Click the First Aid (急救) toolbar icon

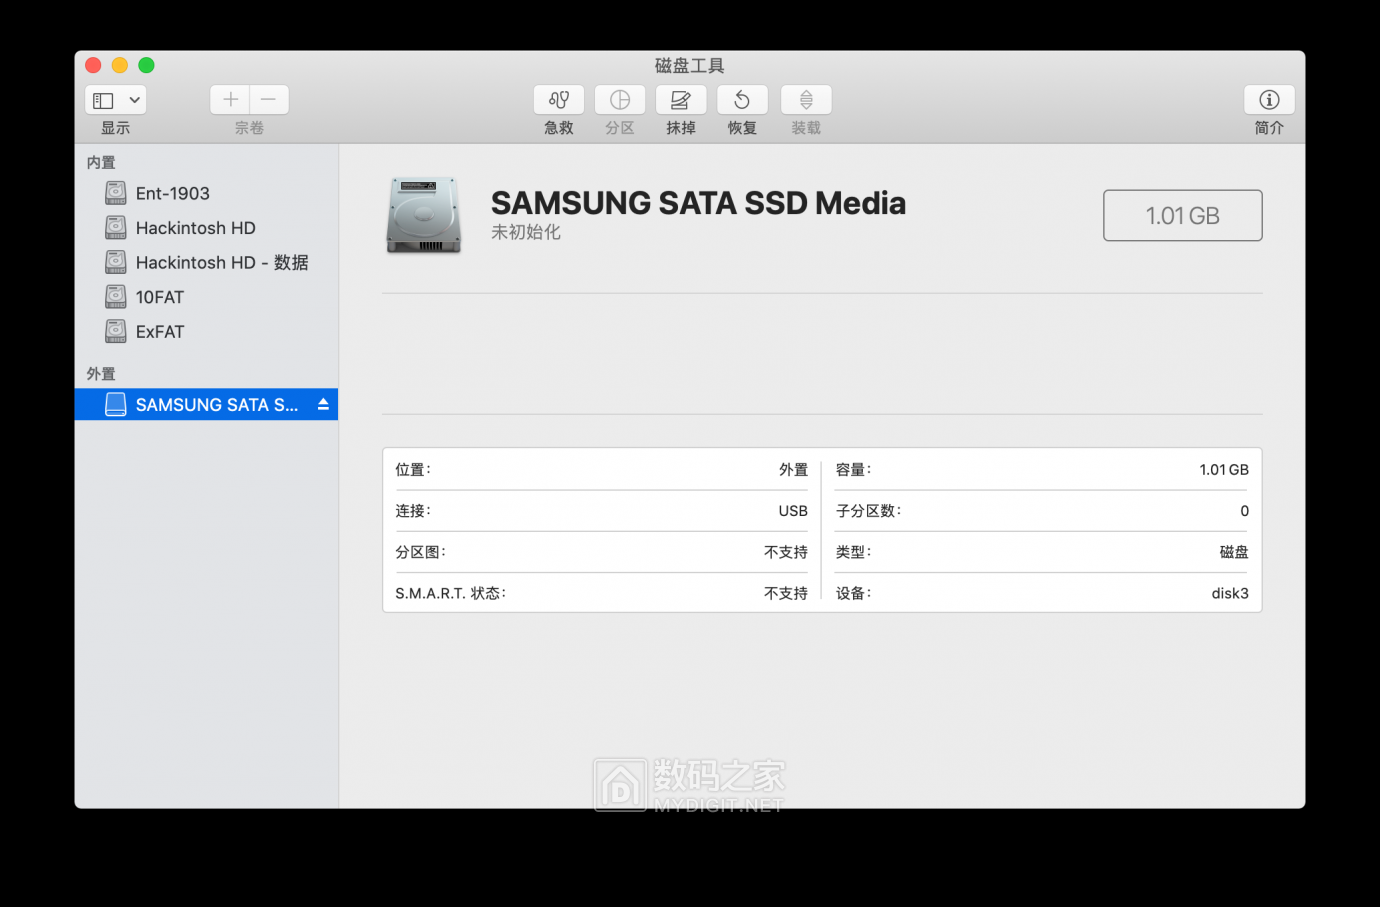coord(559,100)
